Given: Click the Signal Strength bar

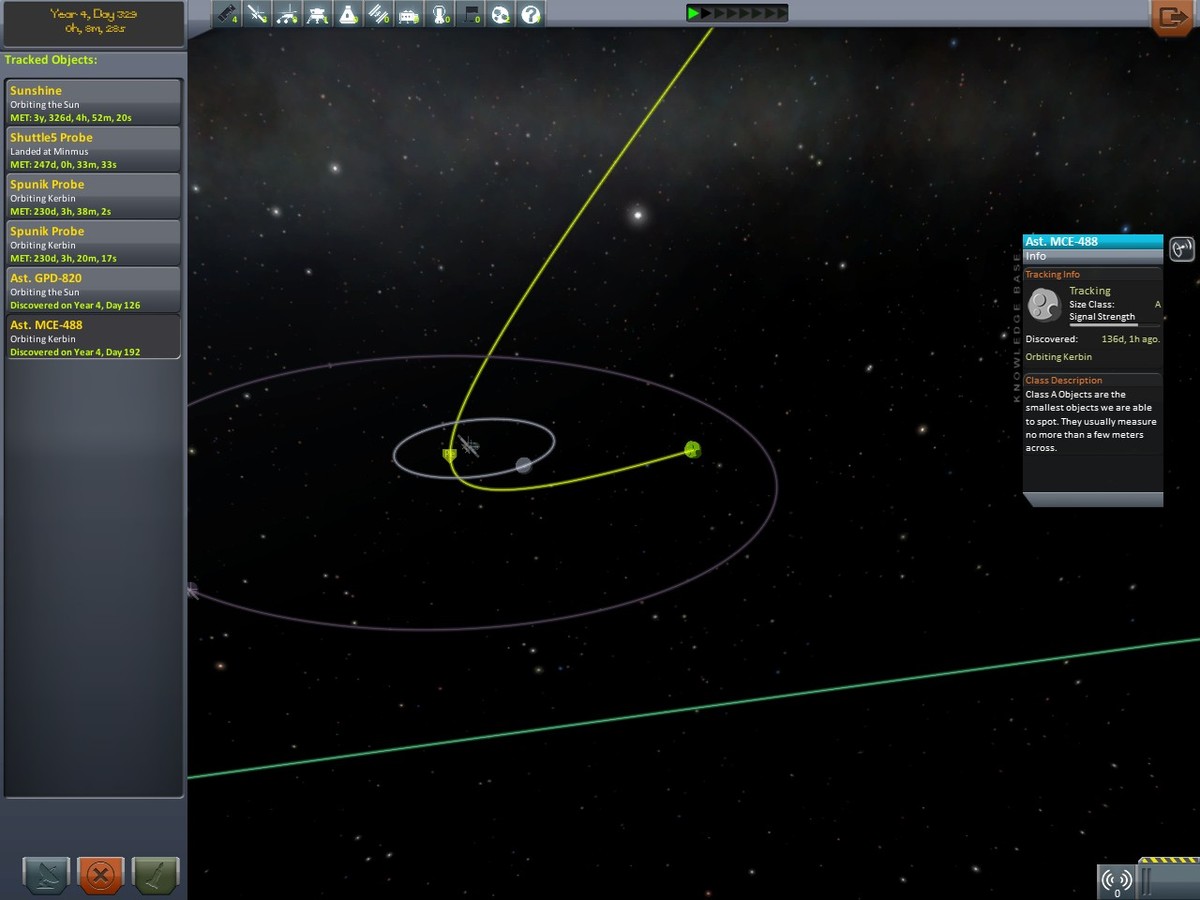Looking at the screenshot, I should (1115, 325).
